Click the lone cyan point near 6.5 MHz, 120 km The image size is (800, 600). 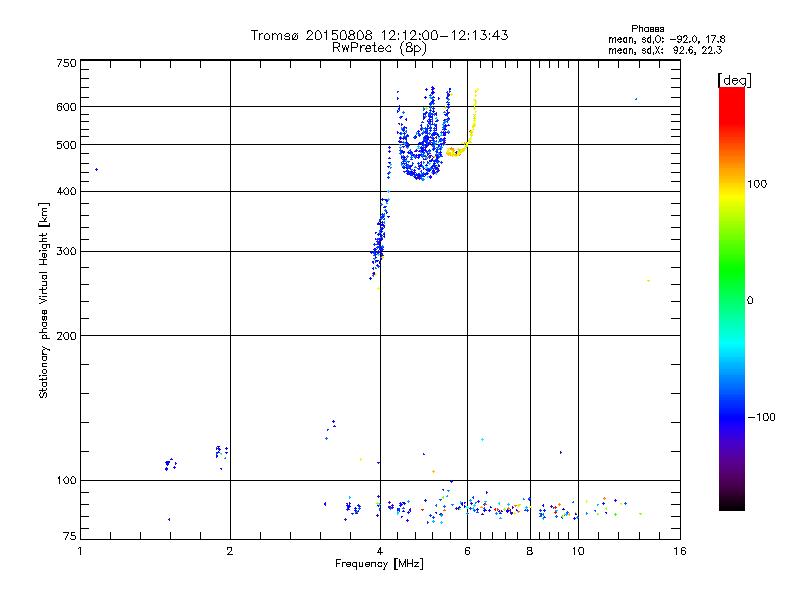(482, 439)
